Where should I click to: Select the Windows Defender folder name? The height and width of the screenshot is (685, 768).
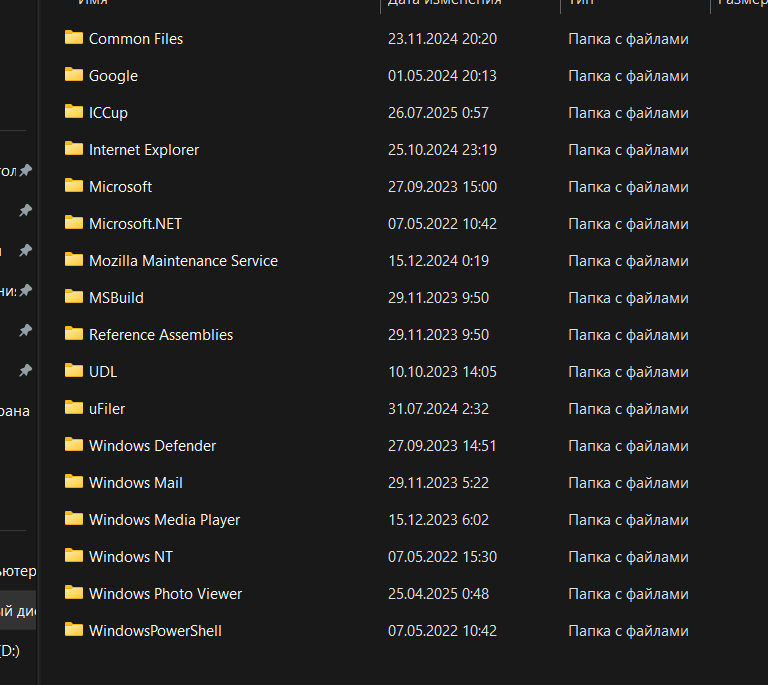click(152, 446)
